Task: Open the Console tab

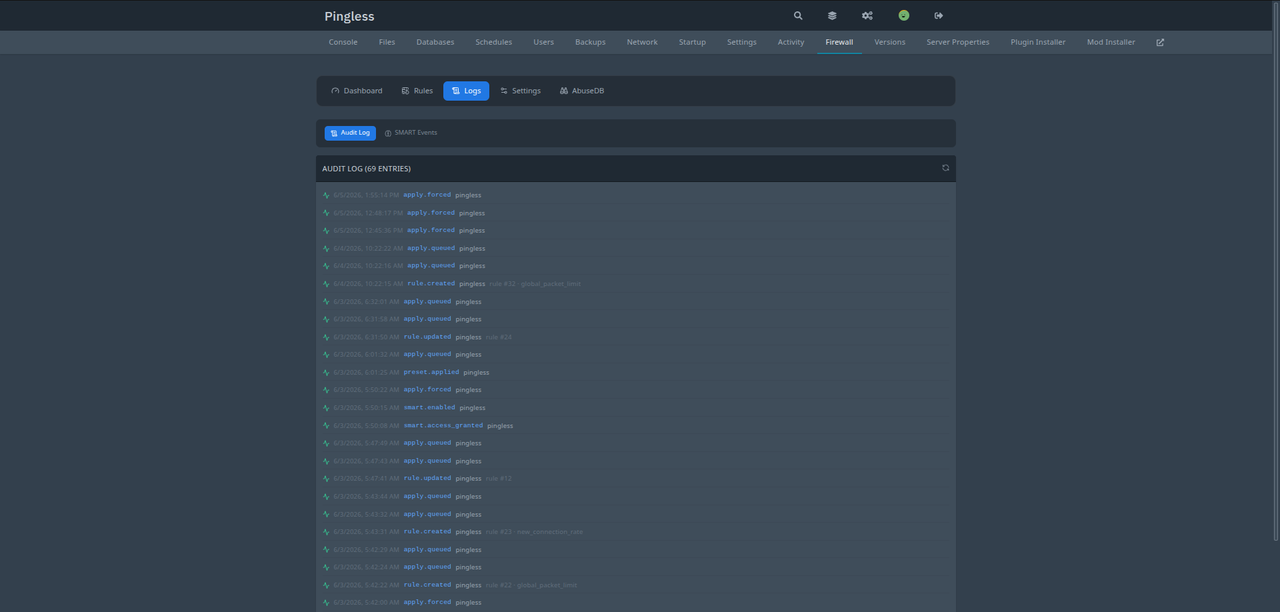Action: 343,42
